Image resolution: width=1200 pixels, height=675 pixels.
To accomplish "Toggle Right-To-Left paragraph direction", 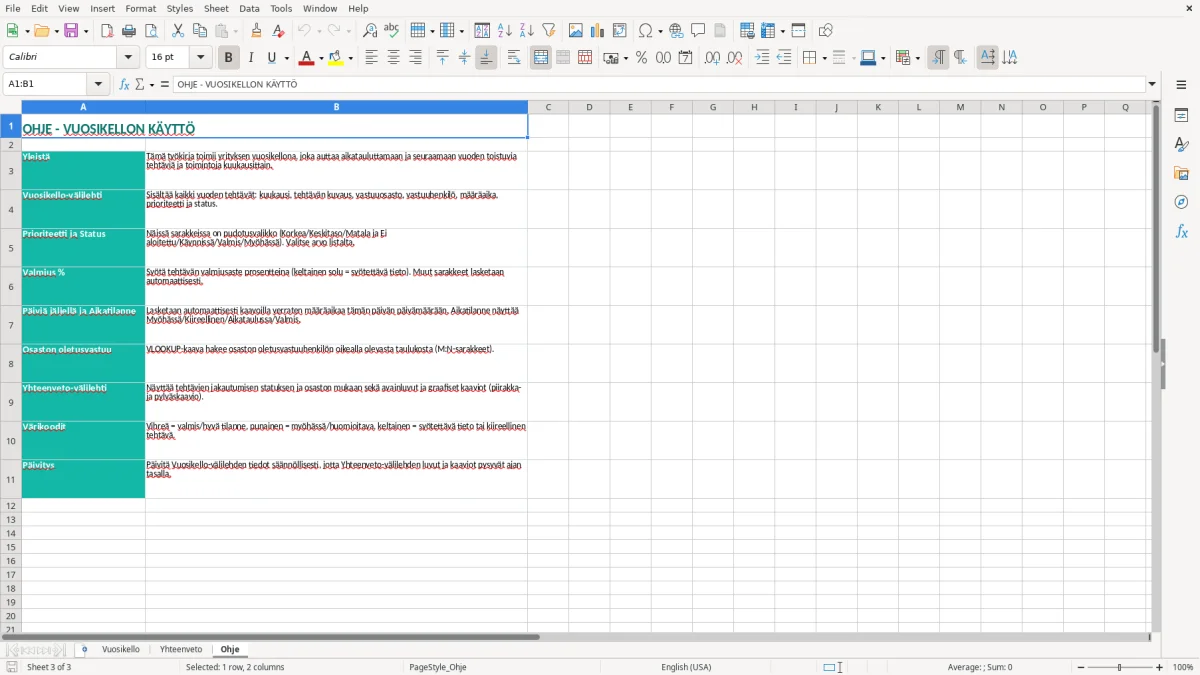I will pyautogui.click(x=960, y=58).
